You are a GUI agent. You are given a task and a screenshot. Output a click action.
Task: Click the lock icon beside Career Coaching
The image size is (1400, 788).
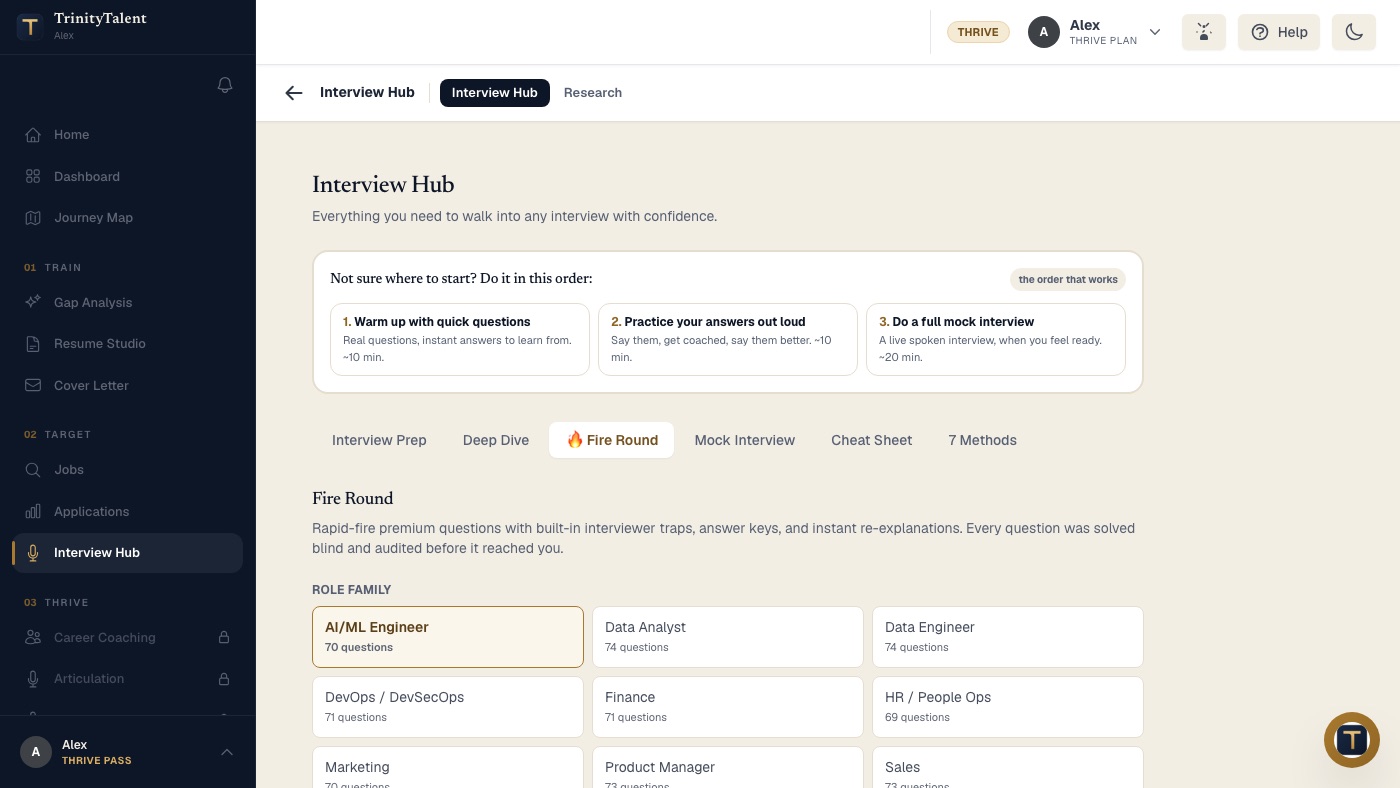point(224,638)
